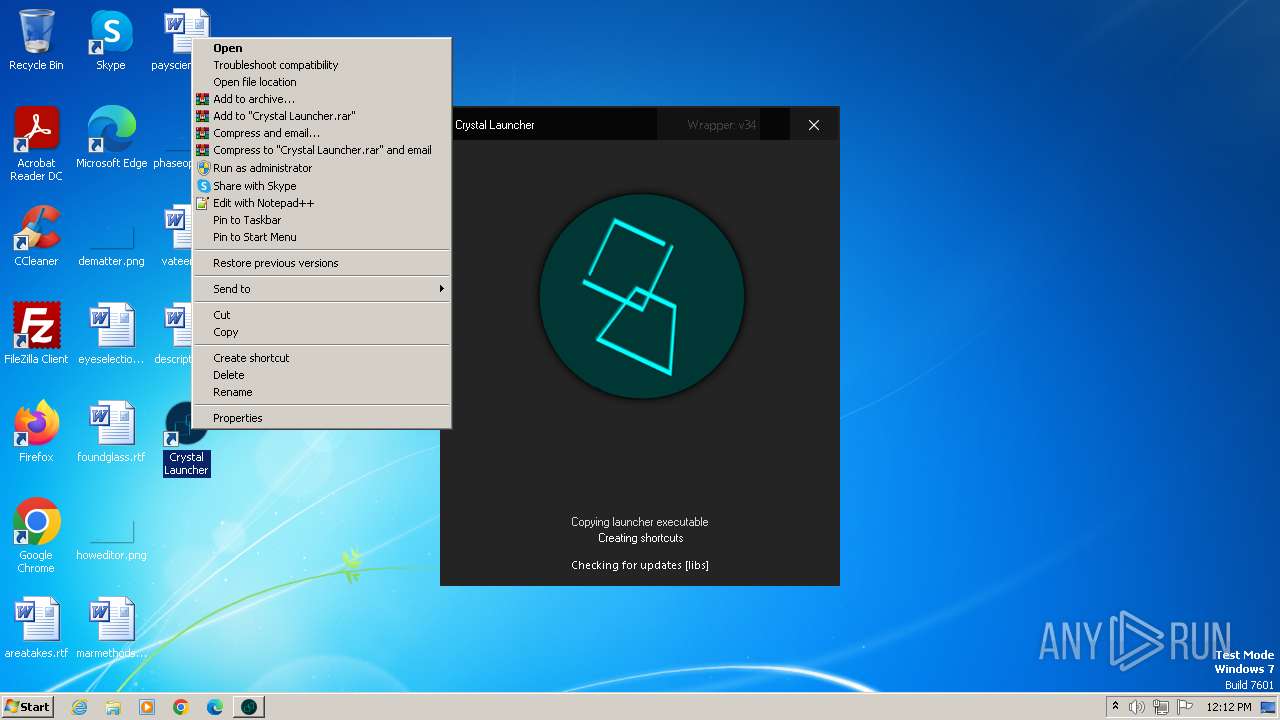This screenshot has width=1280, height=720.
Task: Select areatakes.rtf document on desktop
Action: (36, 627)
